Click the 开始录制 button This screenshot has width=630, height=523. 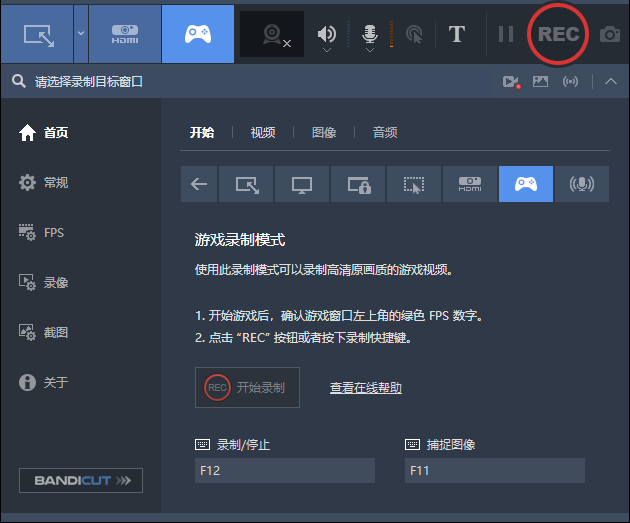click(x=248, y=388)
